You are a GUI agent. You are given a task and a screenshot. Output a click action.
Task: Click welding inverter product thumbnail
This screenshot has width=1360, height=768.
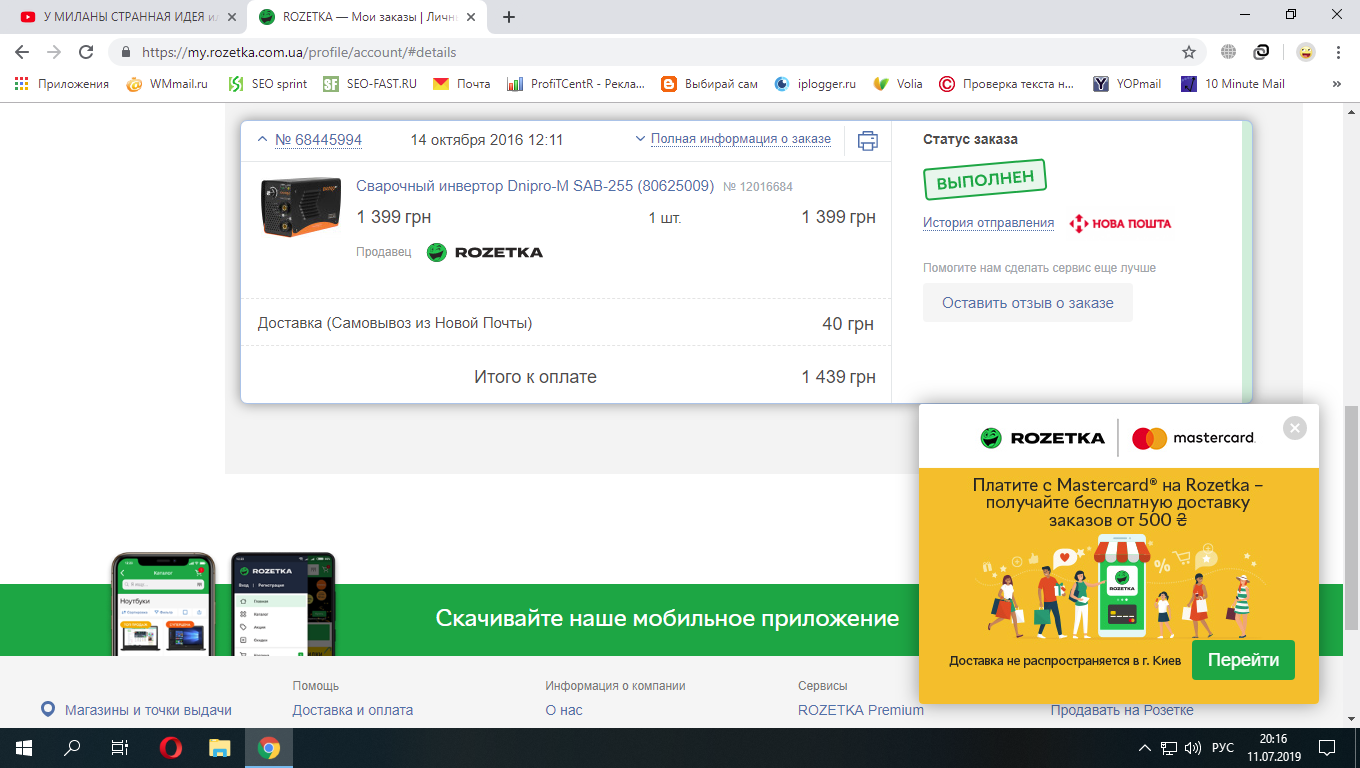pyautogui.click(x=299, y=208)
